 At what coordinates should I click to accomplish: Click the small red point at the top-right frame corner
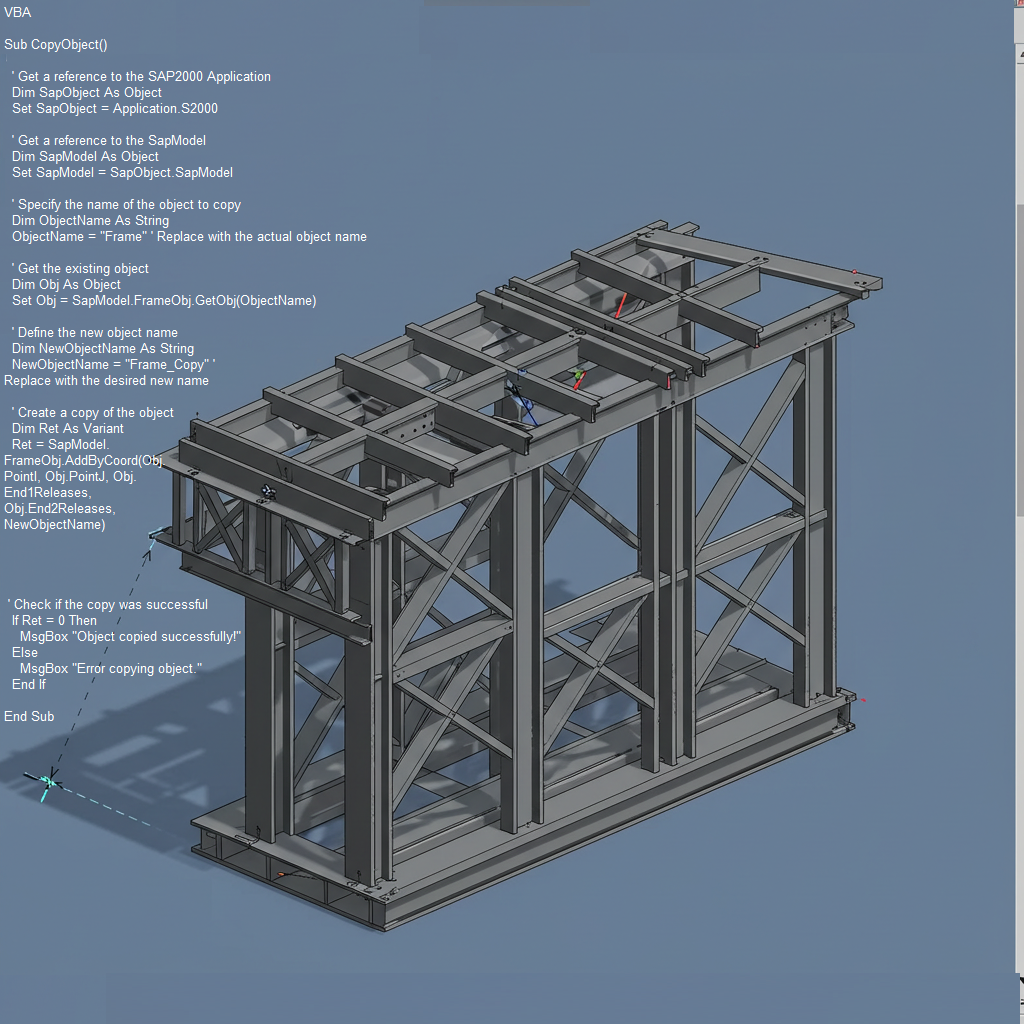tap(855, 271)
